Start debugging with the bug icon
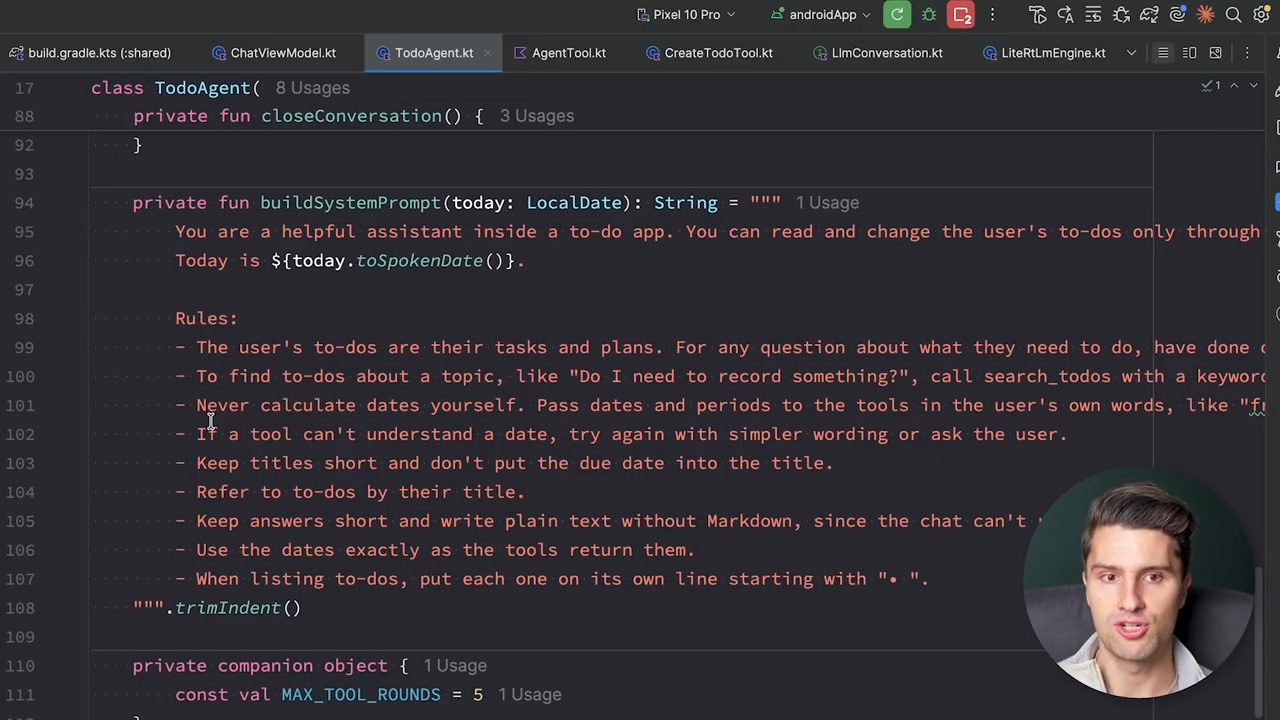 pos(929,15)
